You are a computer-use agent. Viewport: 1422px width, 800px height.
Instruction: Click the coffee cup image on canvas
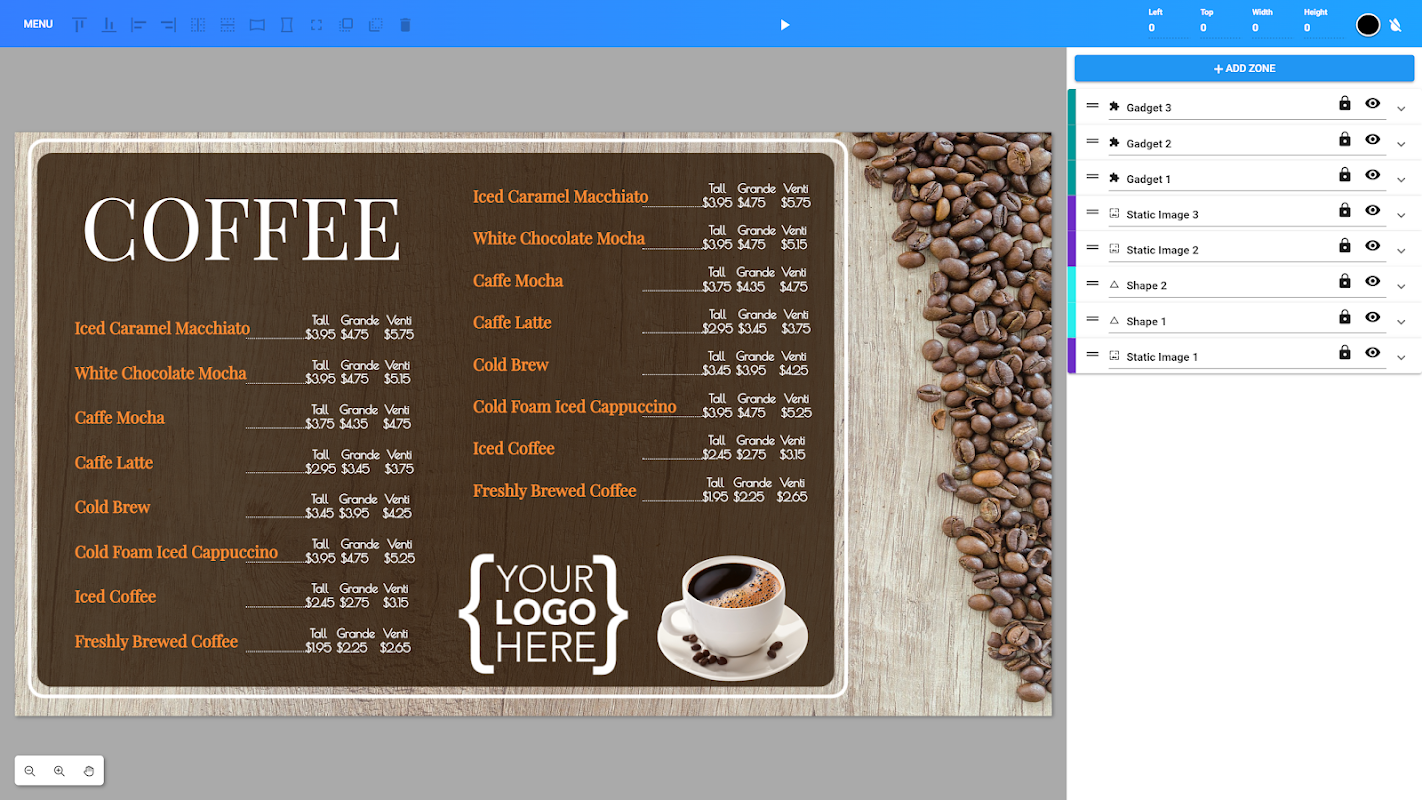(x=732, y=618)
